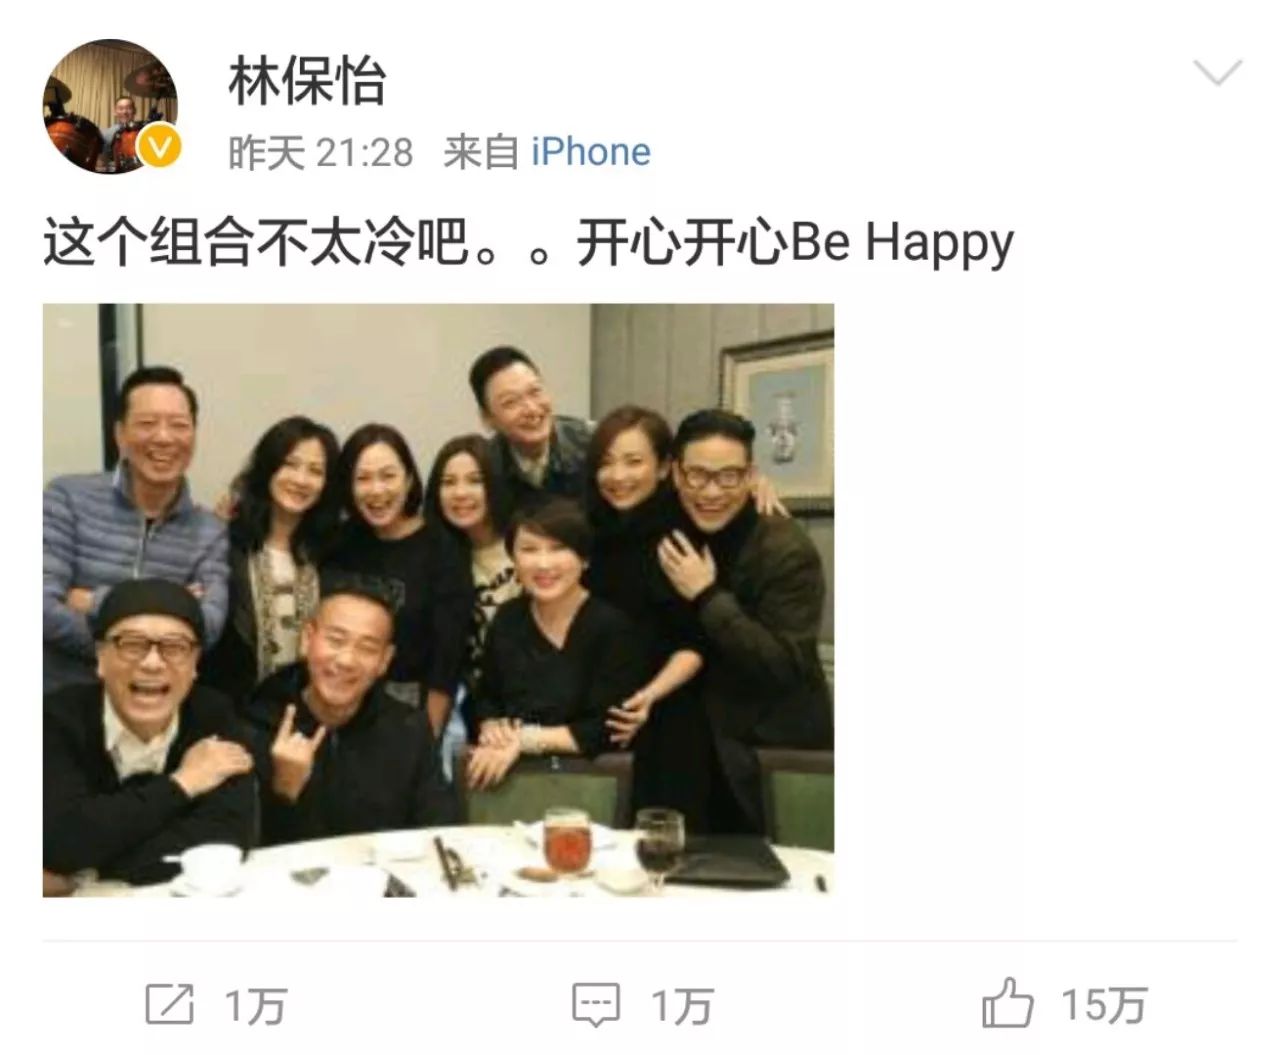Open the group dinner photo
Image resolution: width=1280 pixels, height=1055 pixels.
point(438,600)
